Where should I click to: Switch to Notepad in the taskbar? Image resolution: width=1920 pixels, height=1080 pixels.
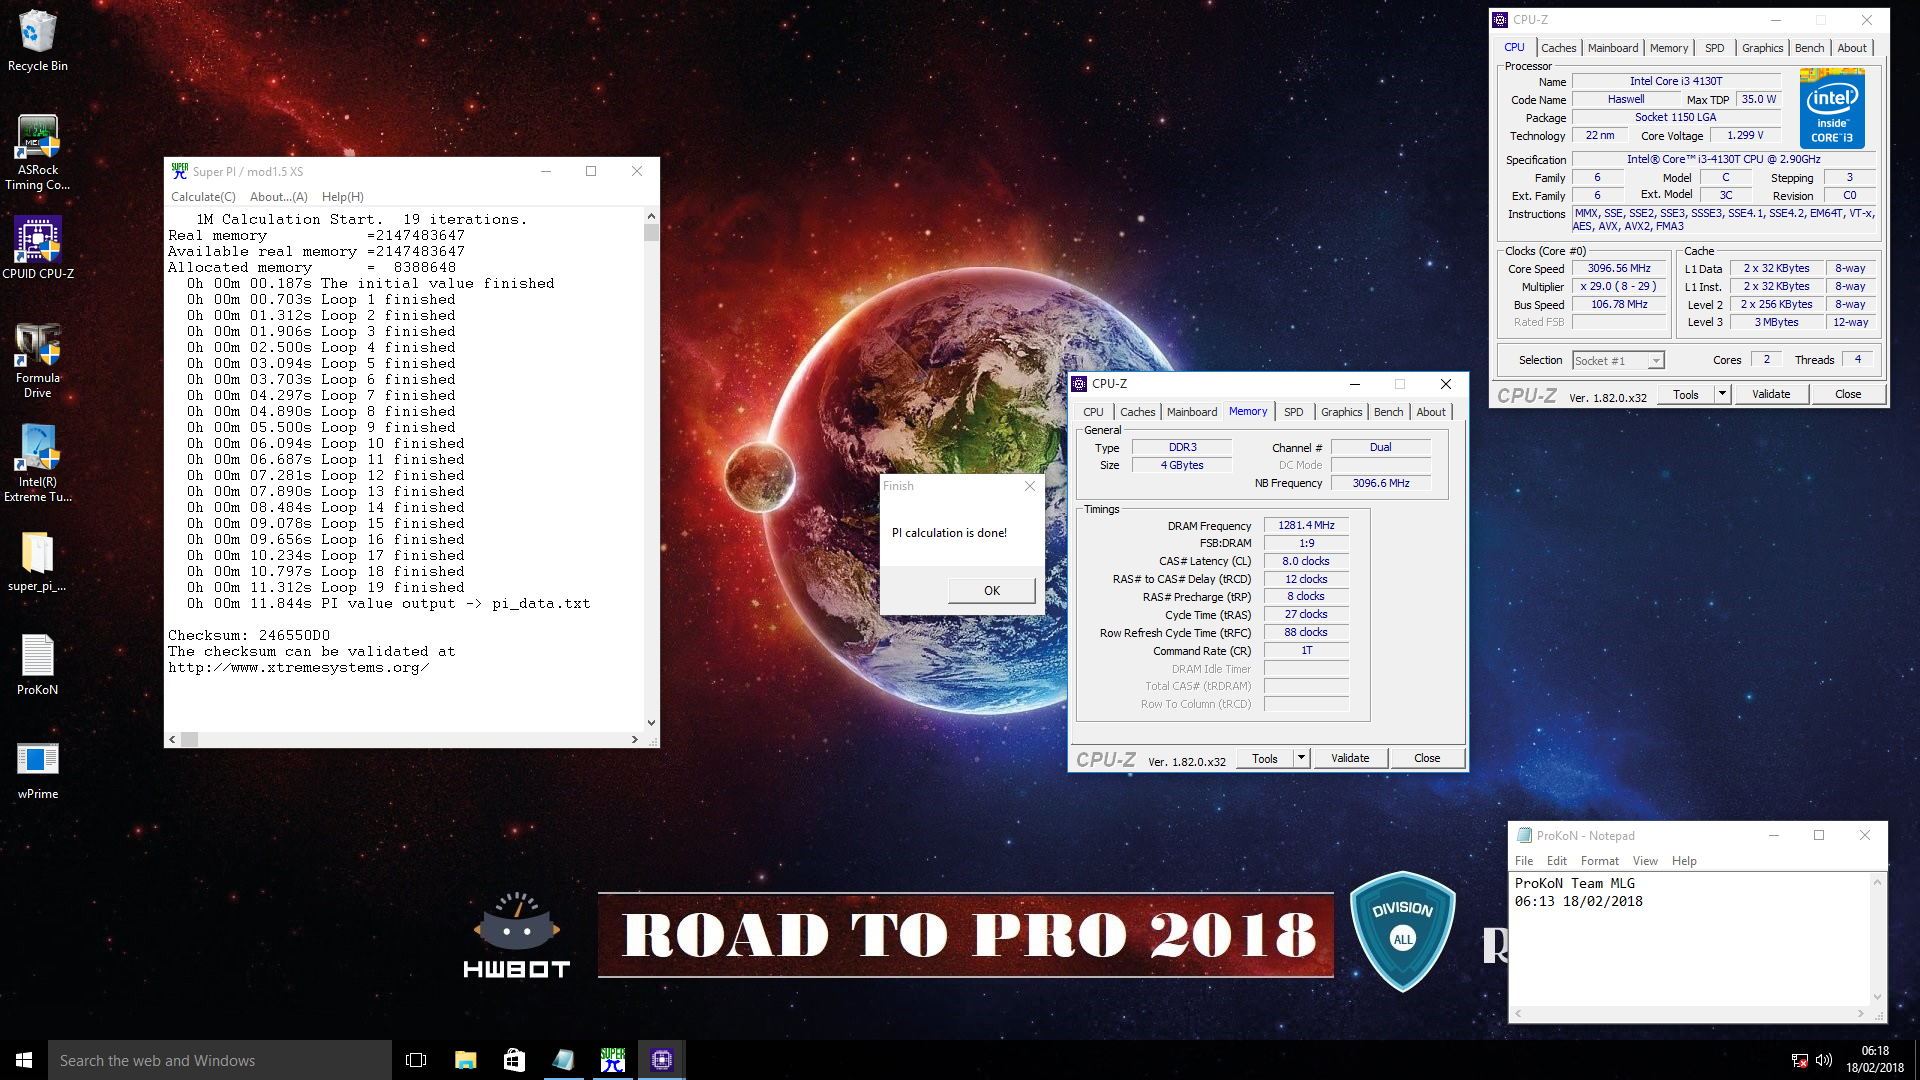point(563,1060)
